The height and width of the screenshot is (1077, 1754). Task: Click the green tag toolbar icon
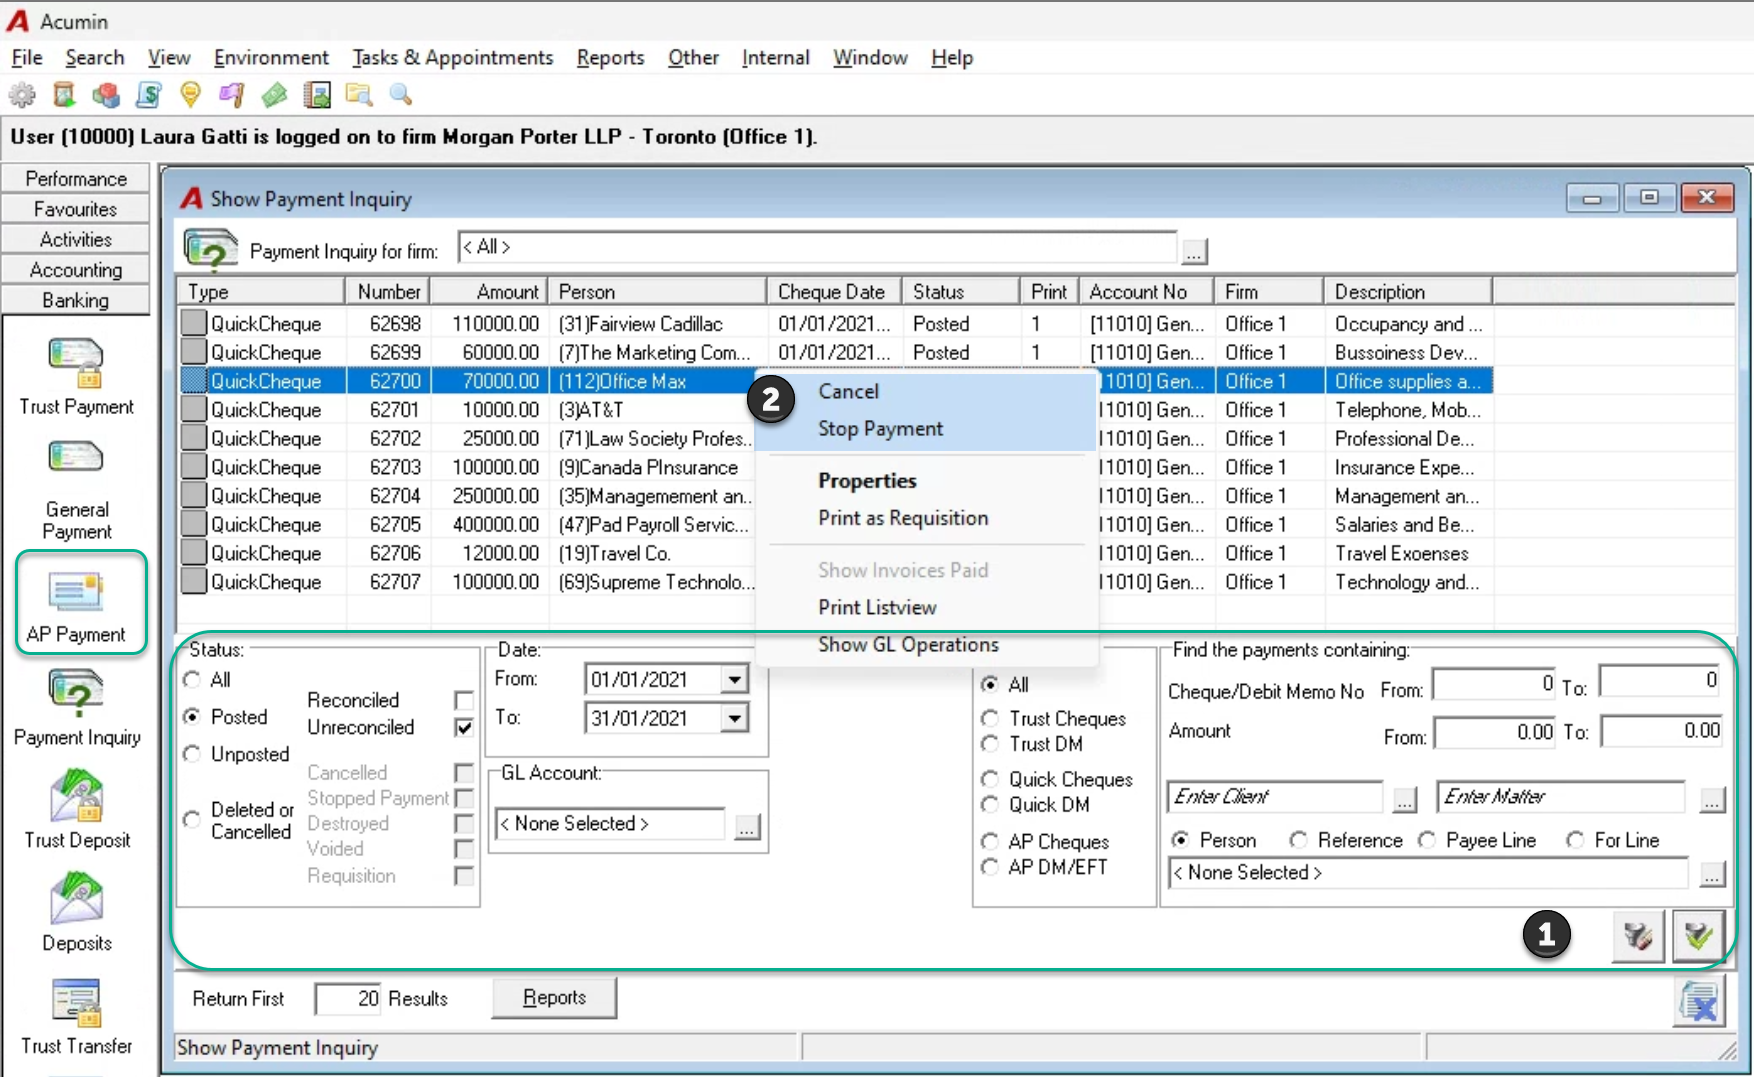(274, 95)
